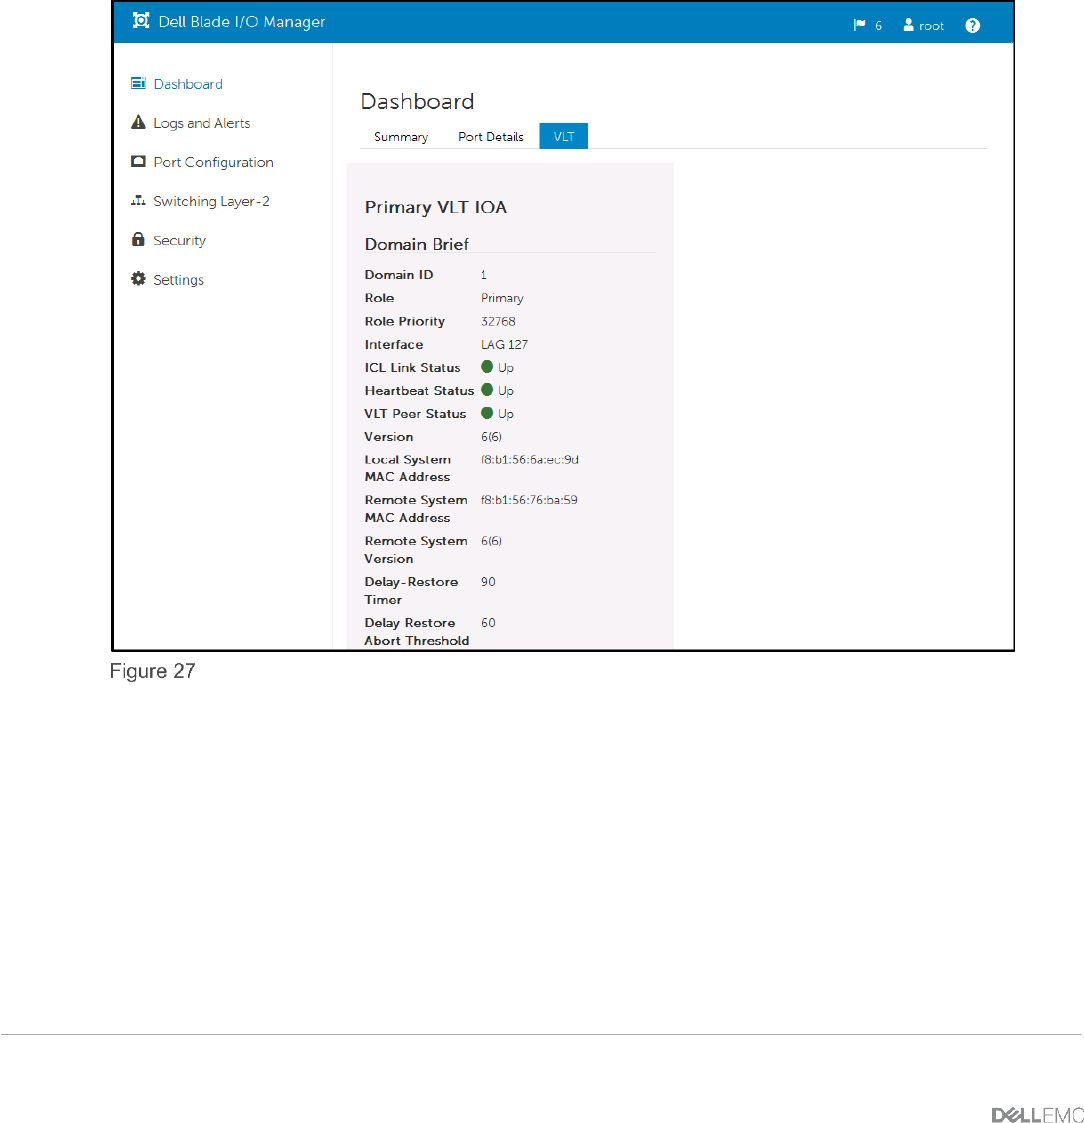Click the Local System MAC Address label
1084x1123 pixels.
pyautogui.click(x=407, y=468)
